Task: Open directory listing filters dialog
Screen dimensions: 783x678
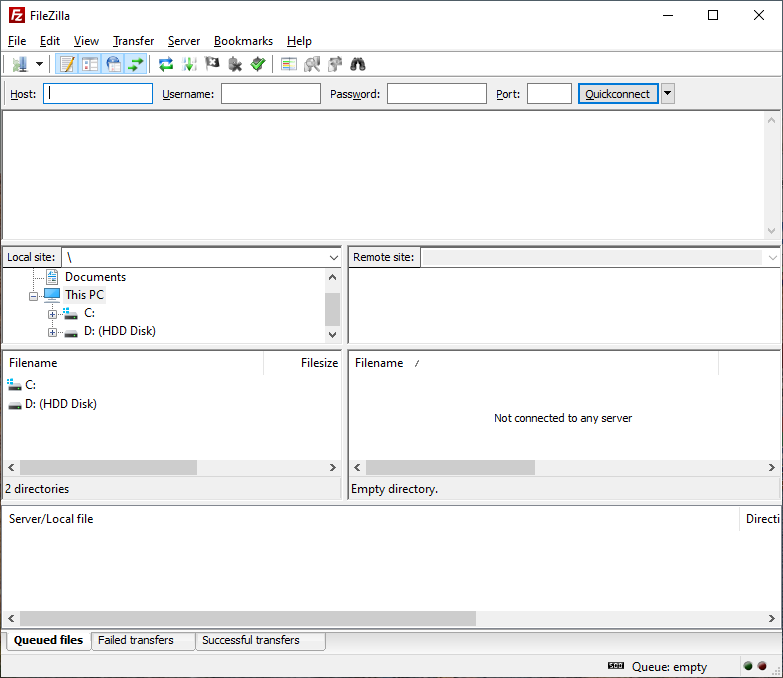Action: 289,64
